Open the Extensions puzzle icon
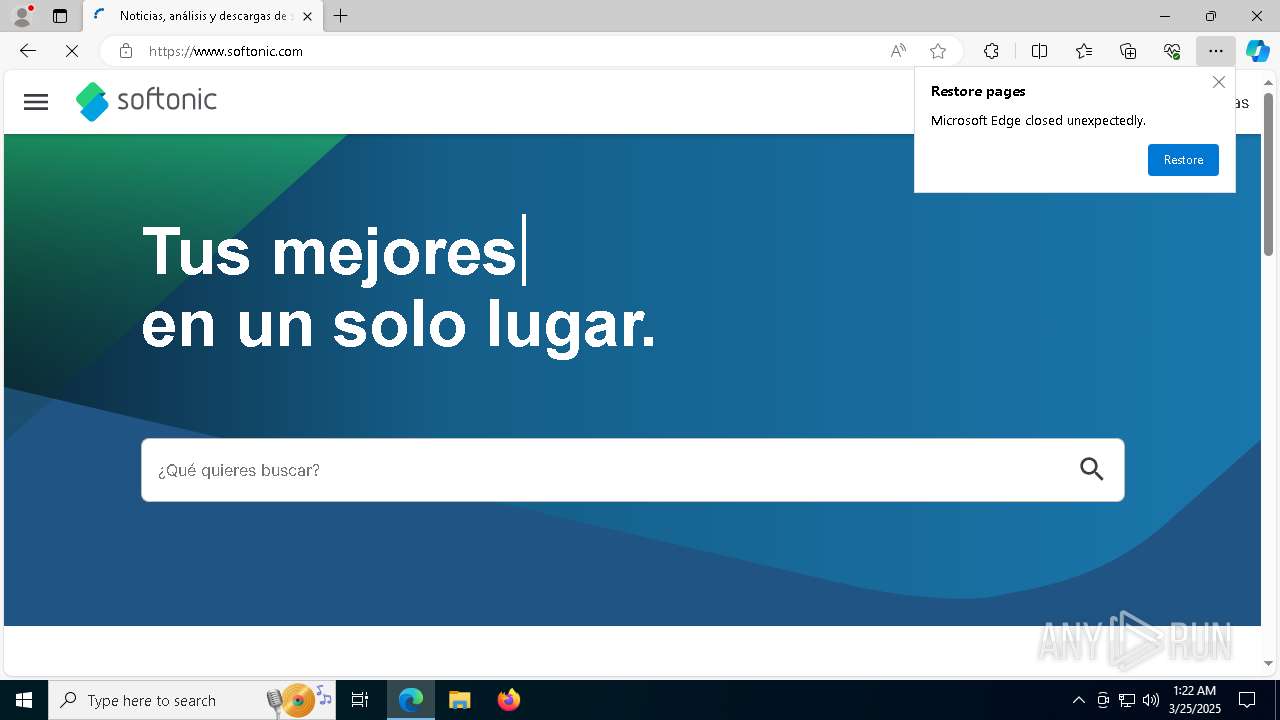Viewport: 1280px width, 720px height. (991, 51)
